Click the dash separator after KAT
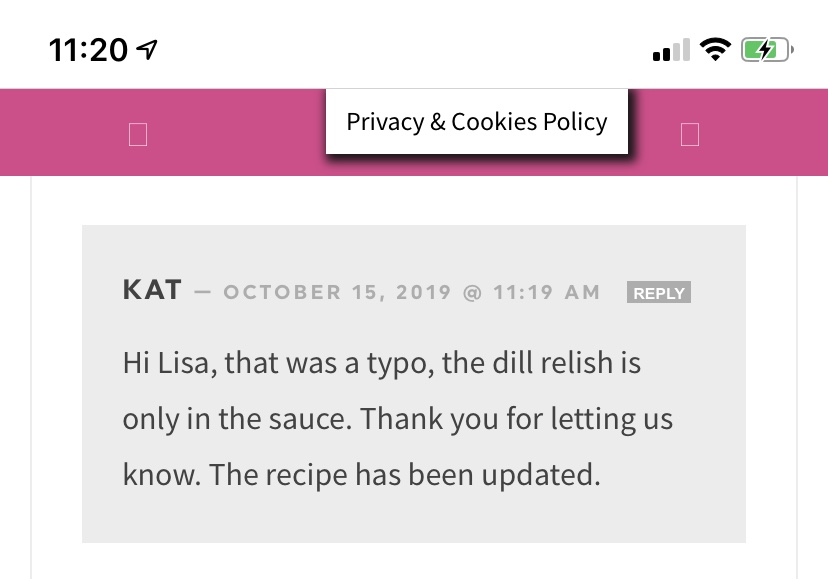Screen dimensions: 828x579 click(x=203, y=292)
